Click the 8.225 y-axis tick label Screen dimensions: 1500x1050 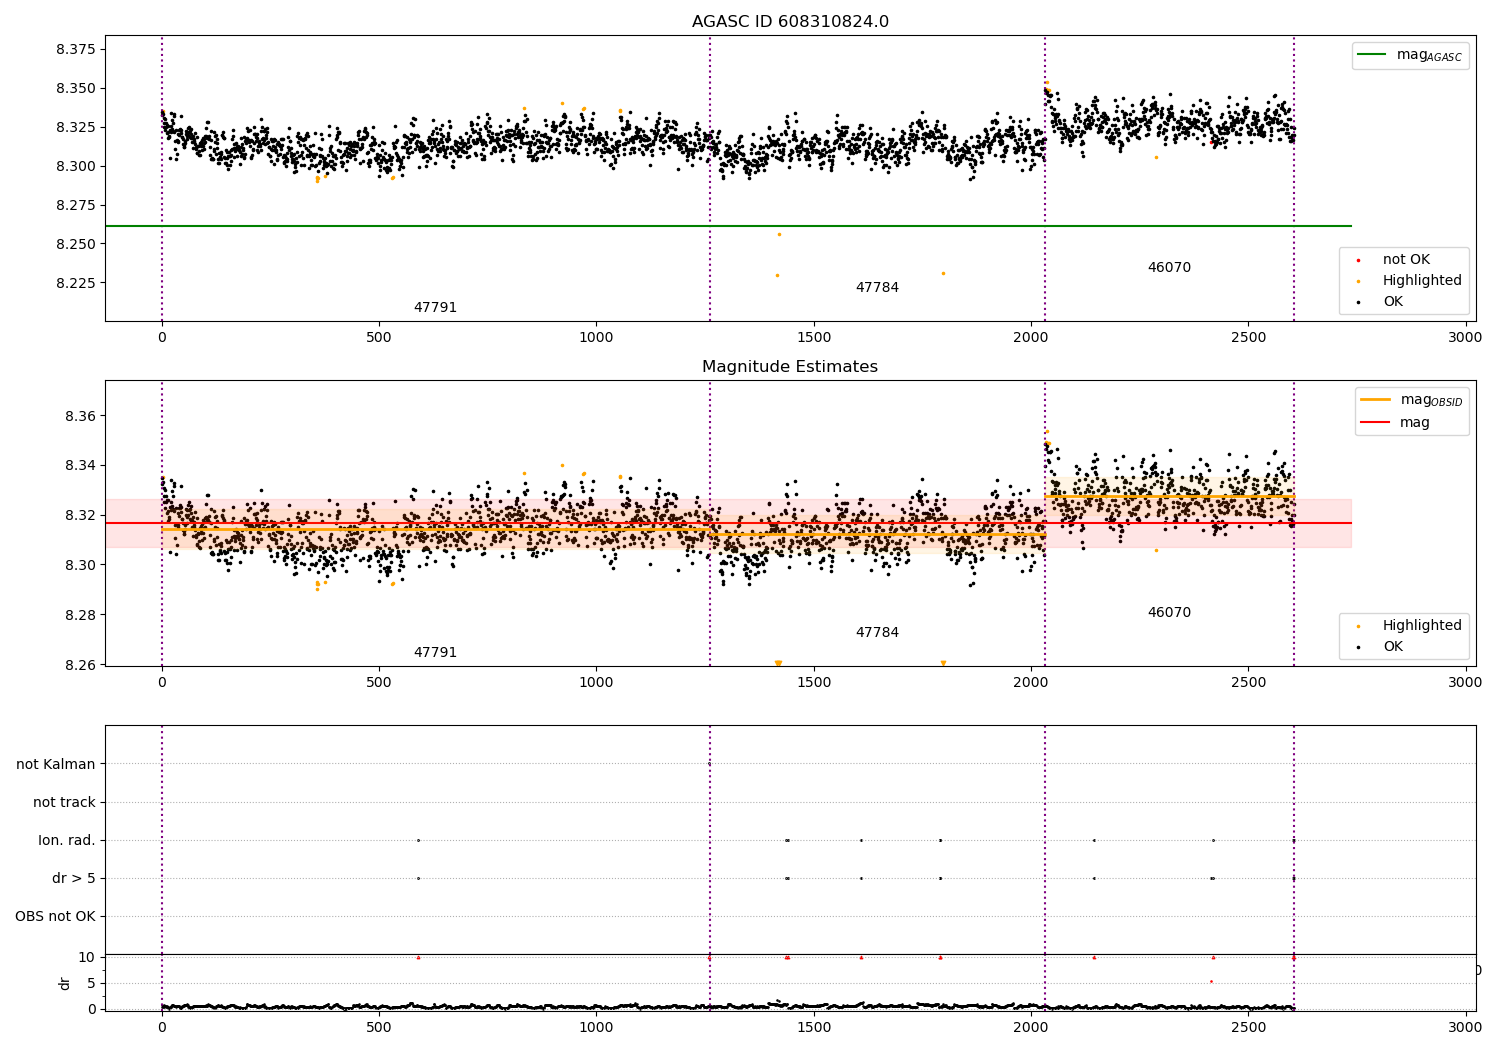(75, 284)
